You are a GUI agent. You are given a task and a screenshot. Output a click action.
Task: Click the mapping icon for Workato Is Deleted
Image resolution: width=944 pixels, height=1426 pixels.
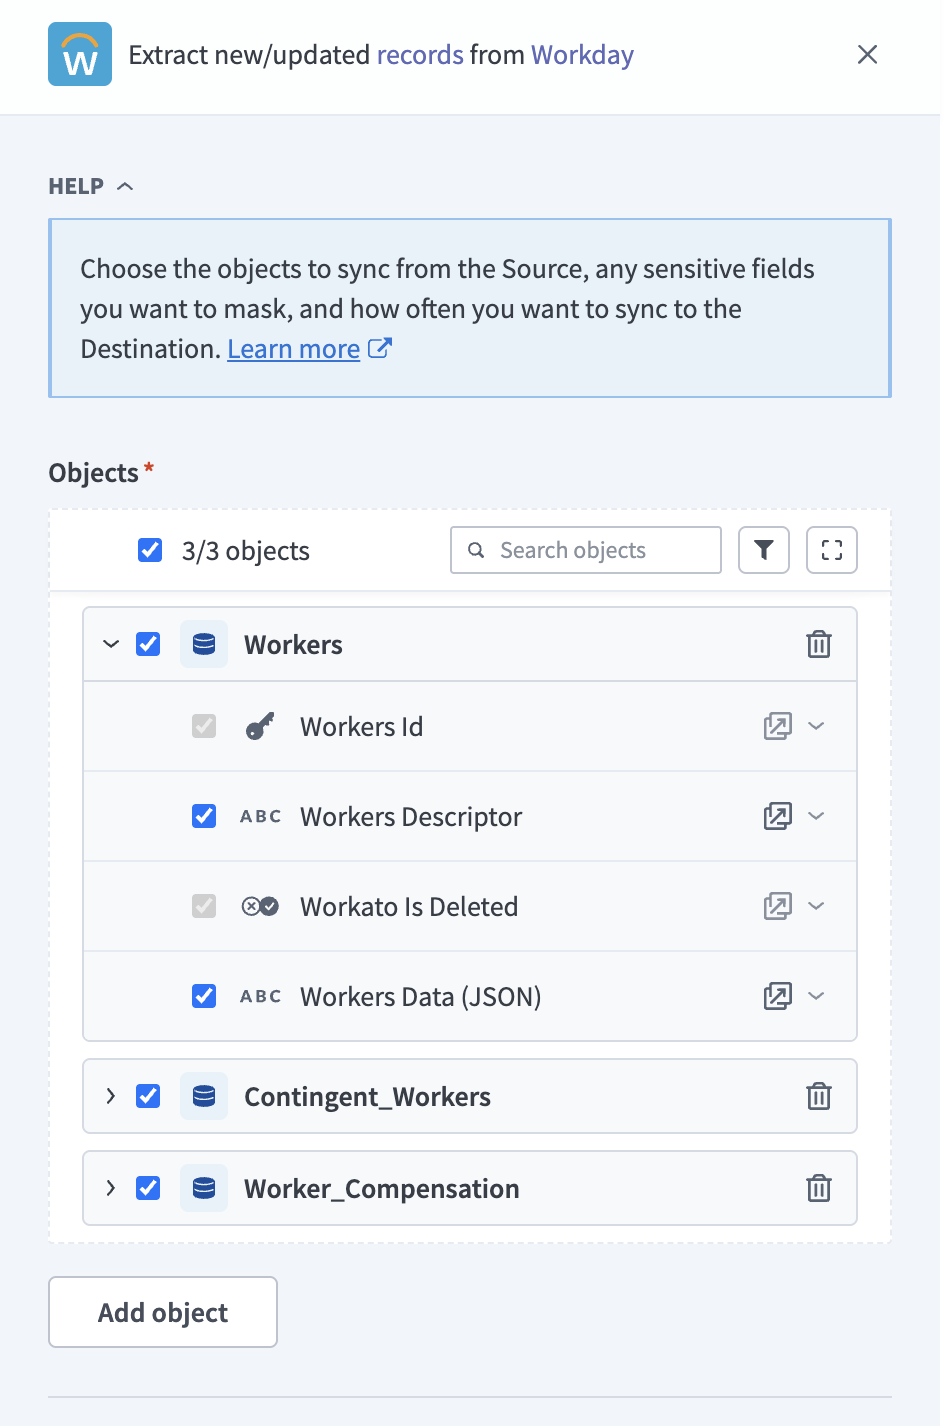778,906
